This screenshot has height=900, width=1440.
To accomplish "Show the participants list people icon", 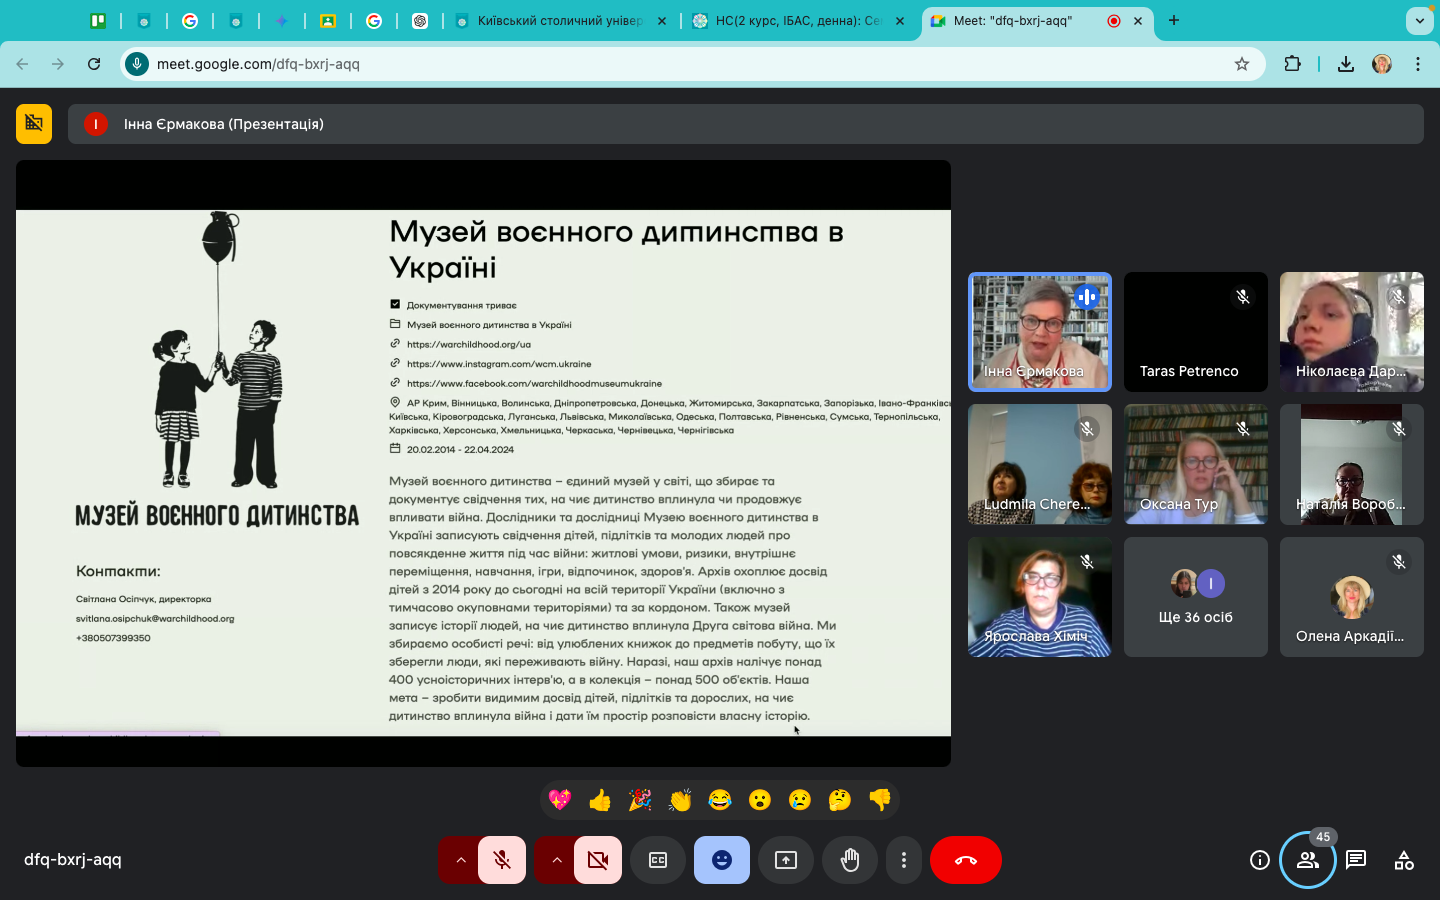I will pos(1307,860).
